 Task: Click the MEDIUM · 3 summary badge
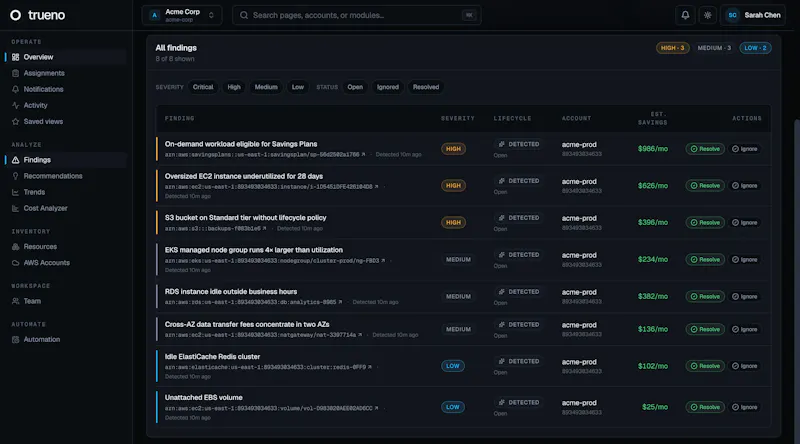714,48
